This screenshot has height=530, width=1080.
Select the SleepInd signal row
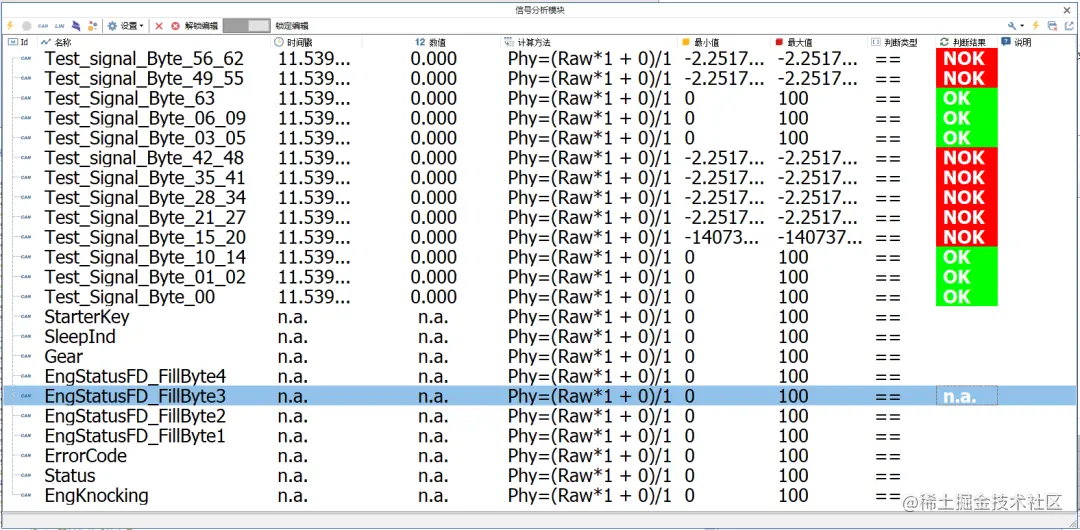539,337
